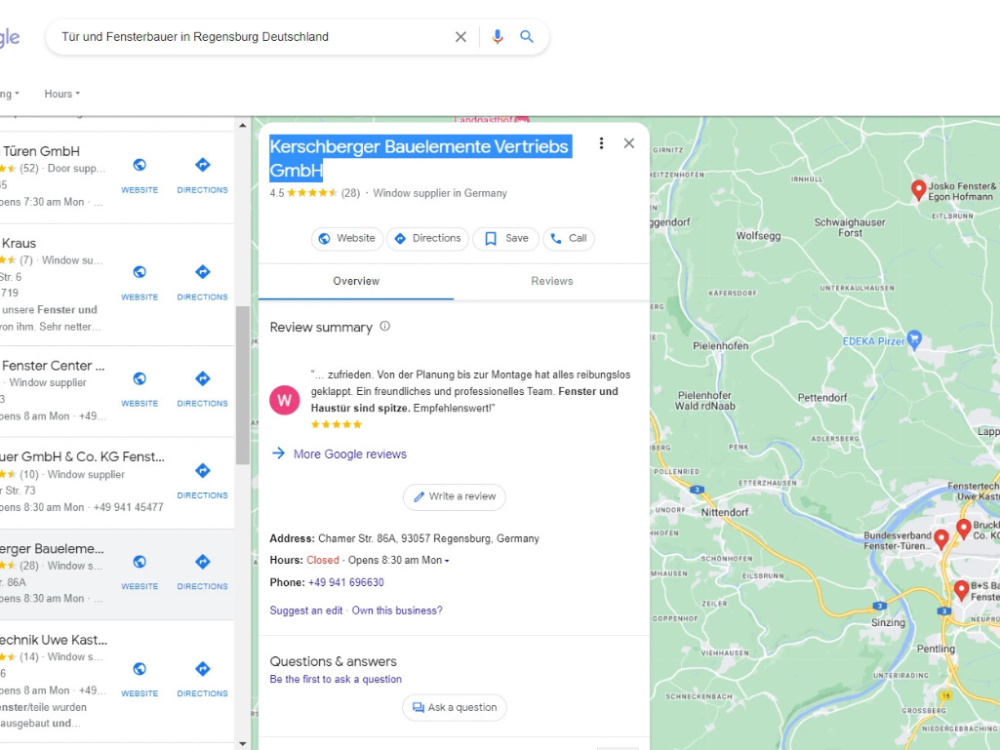Click the Pielenhofen label on map
Viewport: 1000px width, 750px height.
pyautogui.click(x=721, y=346)
